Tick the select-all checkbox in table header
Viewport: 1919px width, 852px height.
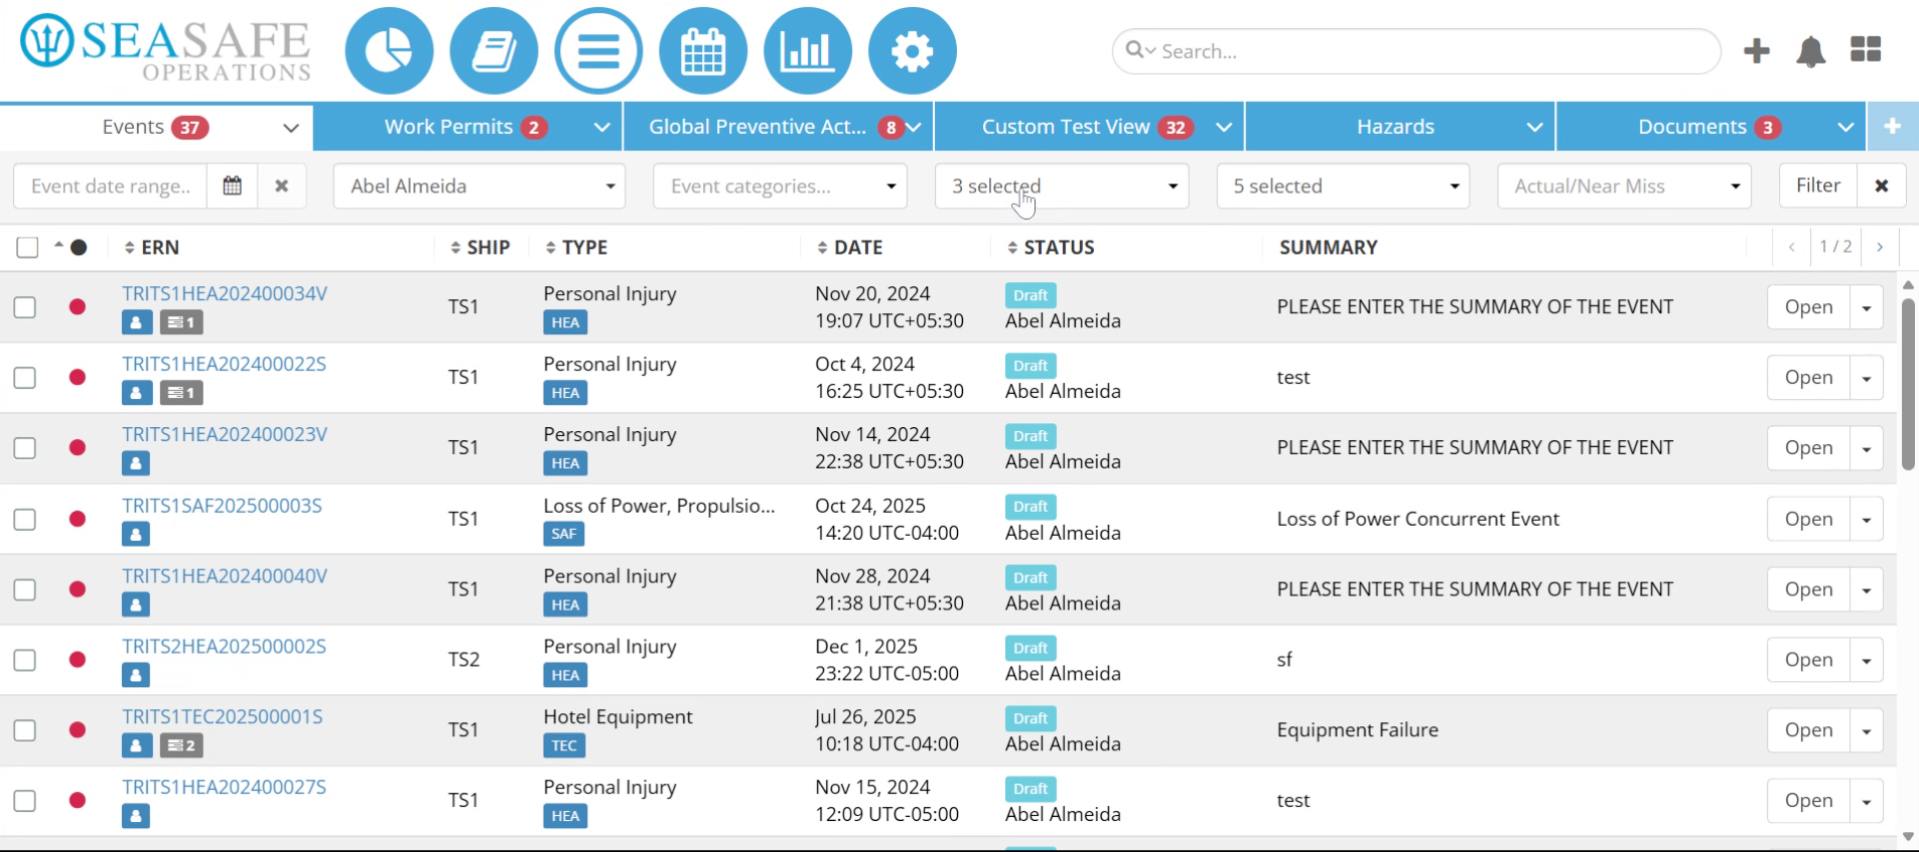(28, 247)
